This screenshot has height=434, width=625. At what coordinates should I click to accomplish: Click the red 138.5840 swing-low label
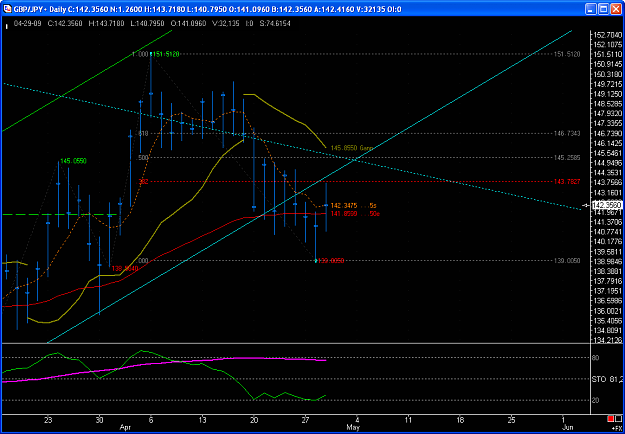pyautogui.click(x=125, y=269)
